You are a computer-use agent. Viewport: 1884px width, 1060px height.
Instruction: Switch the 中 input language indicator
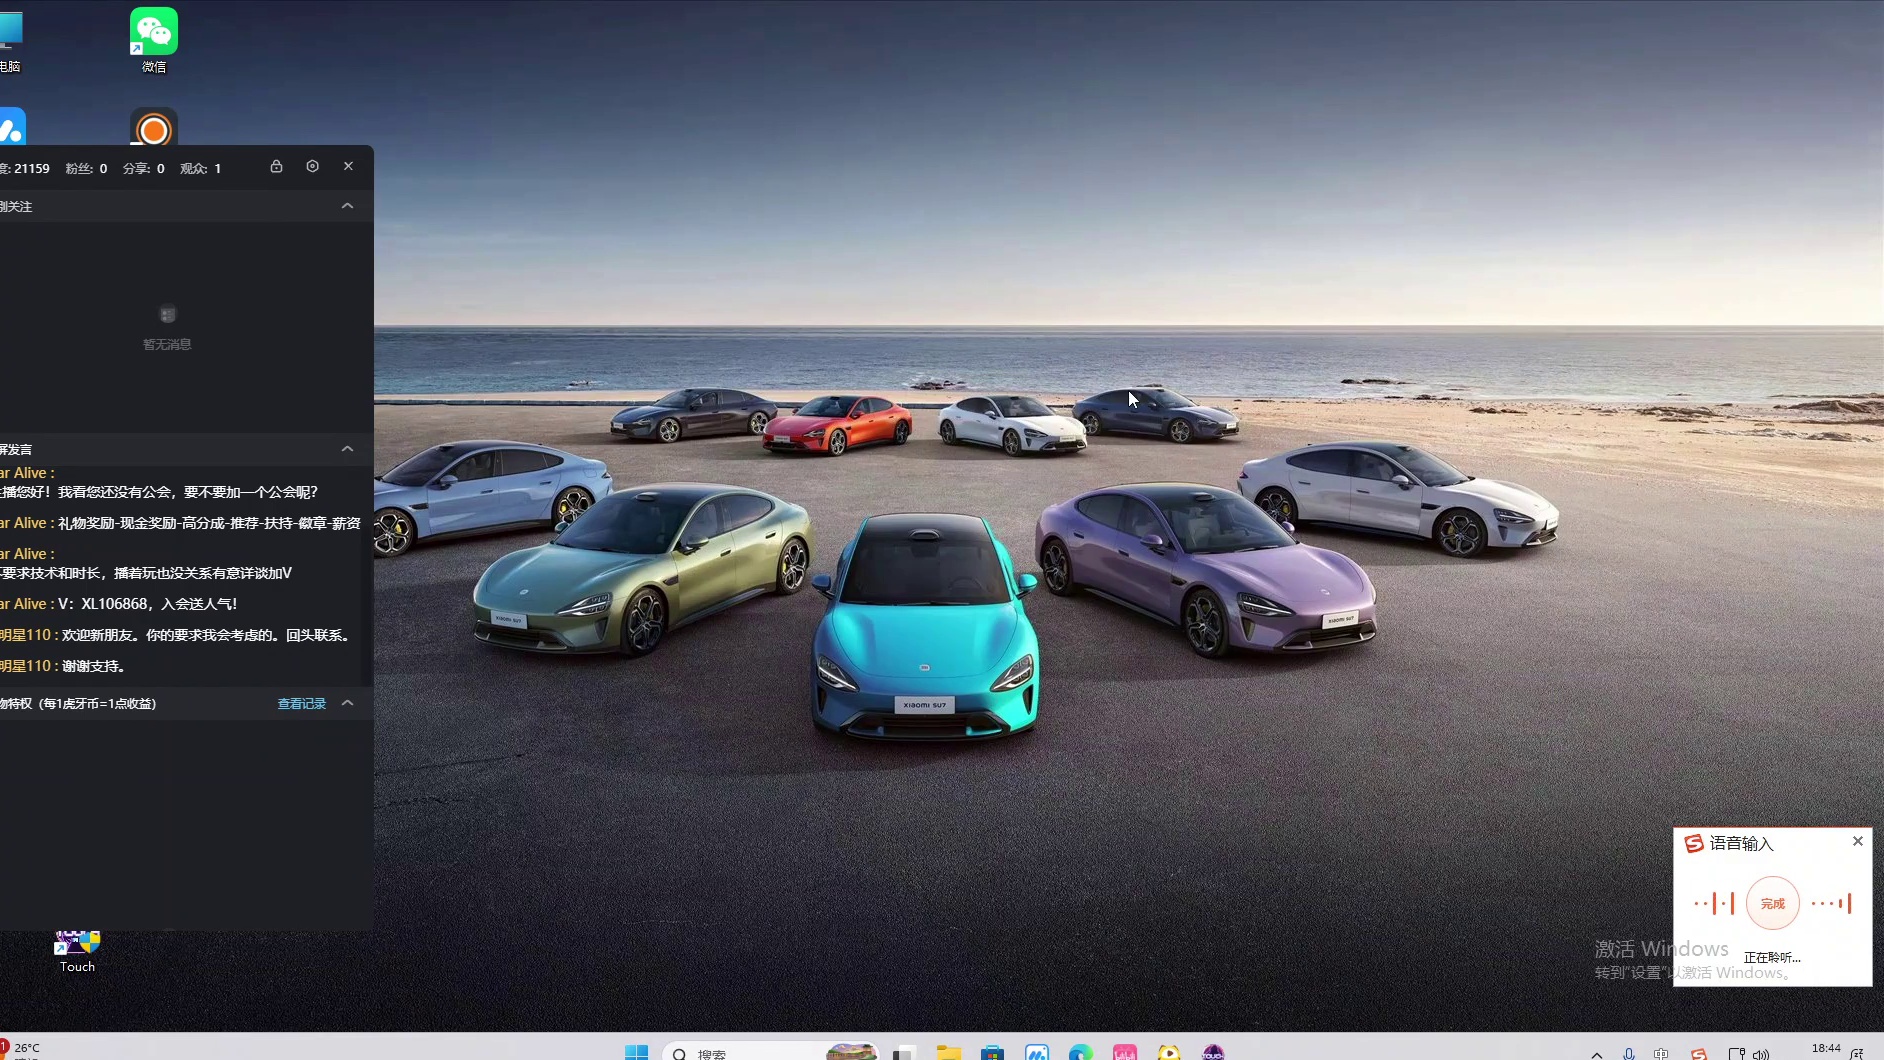pos(1661,1054)
